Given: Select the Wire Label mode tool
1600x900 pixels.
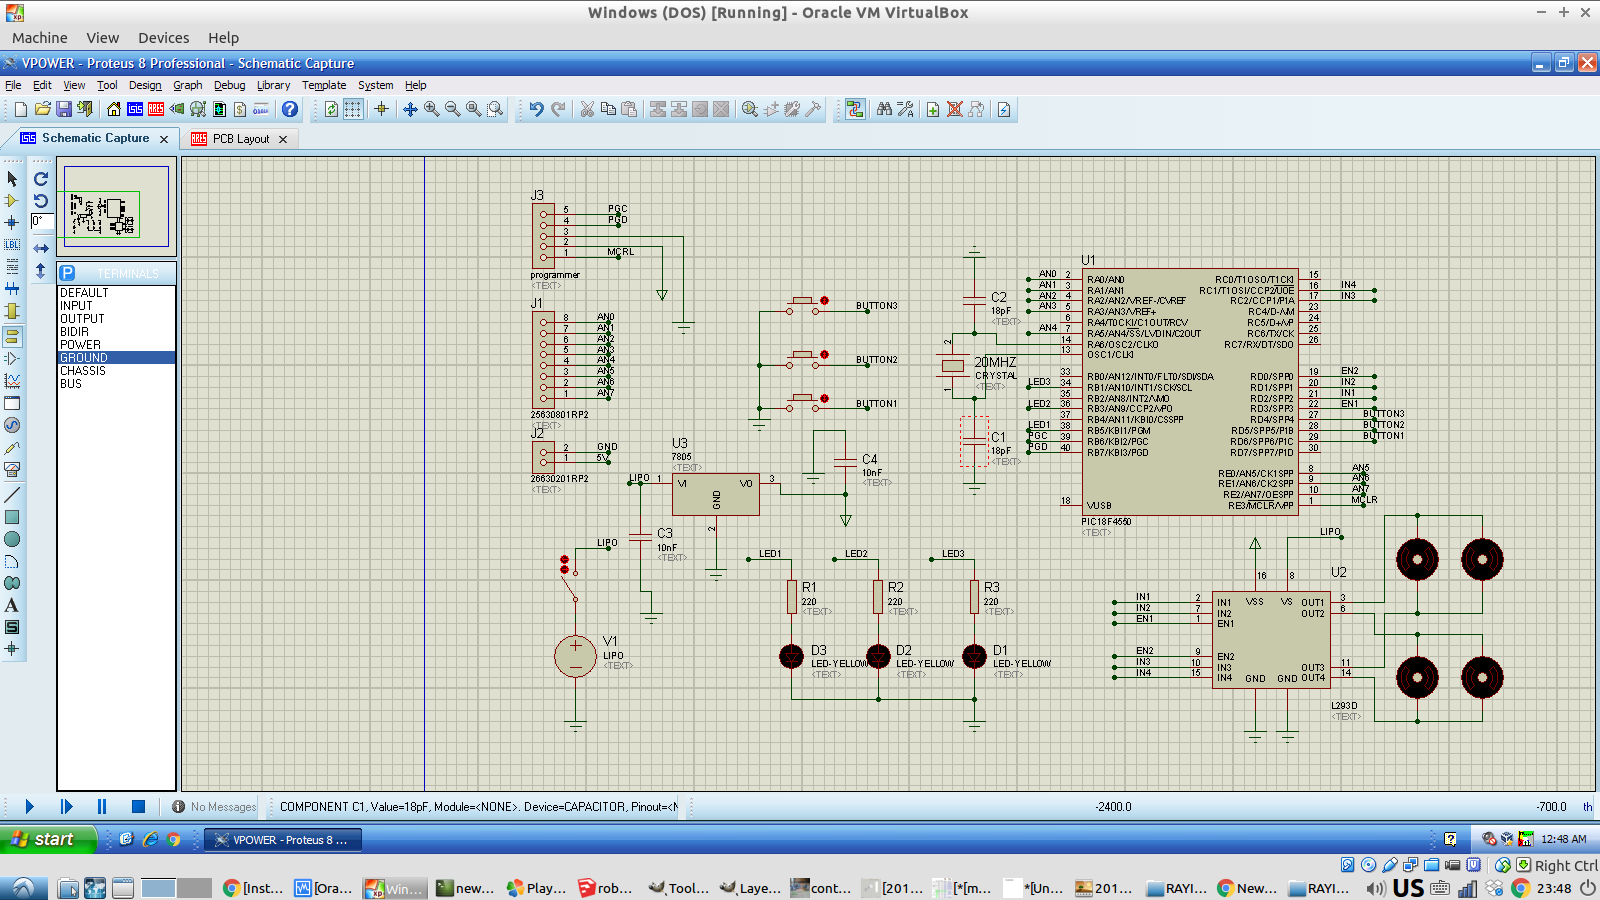Looking at the screenshot, I should (x=12, y=244).
